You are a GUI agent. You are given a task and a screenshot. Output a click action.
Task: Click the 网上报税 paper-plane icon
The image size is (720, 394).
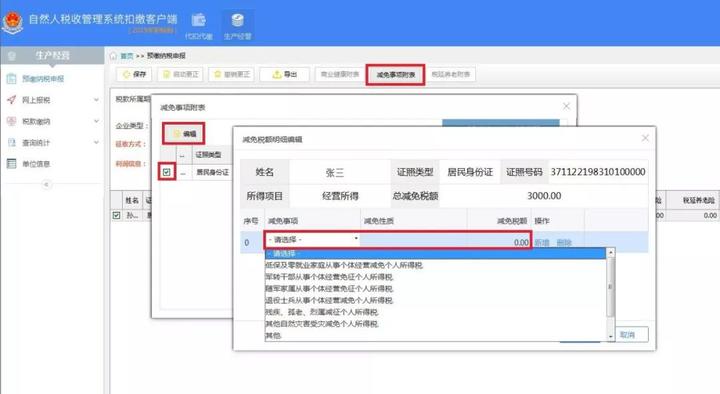(11, 100)
